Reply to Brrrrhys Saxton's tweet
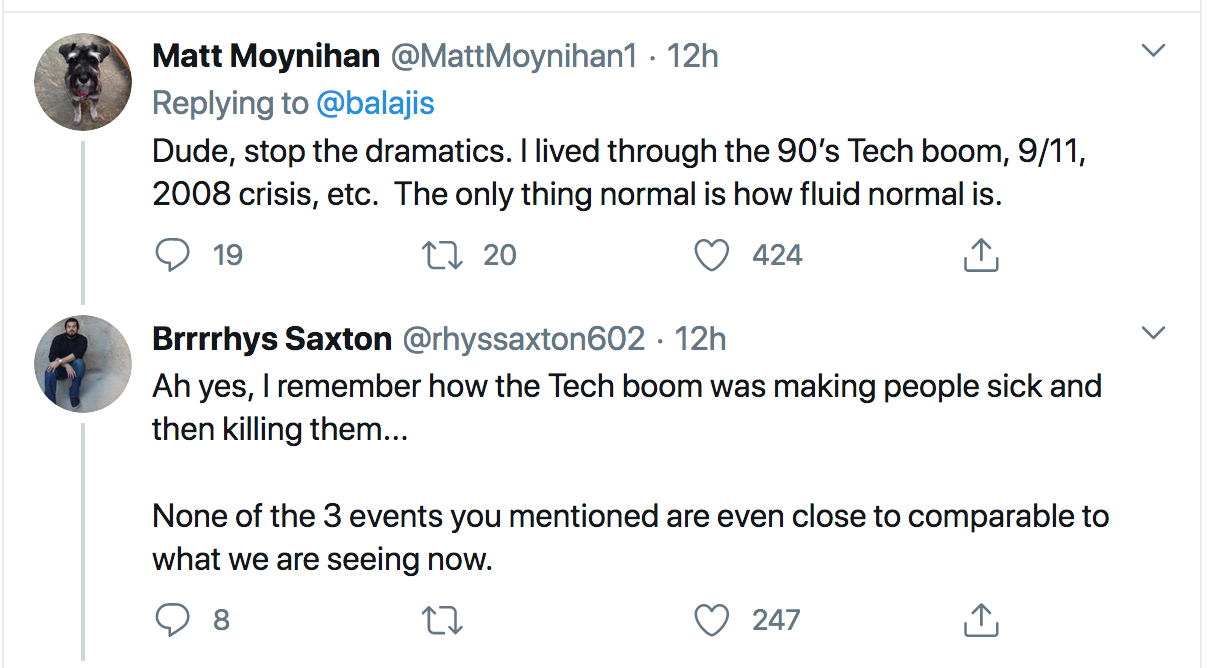The width and height of the screenshot is (1228, 668). click(x=174, y=621)
